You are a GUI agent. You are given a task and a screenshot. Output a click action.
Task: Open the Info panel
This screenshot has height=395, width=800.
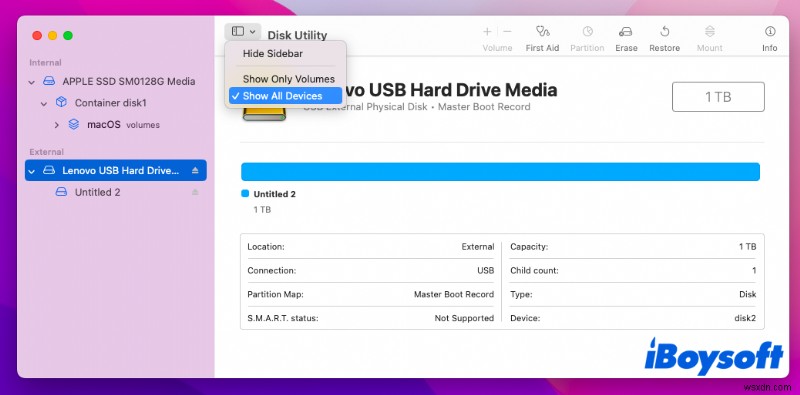pos(769,38)
